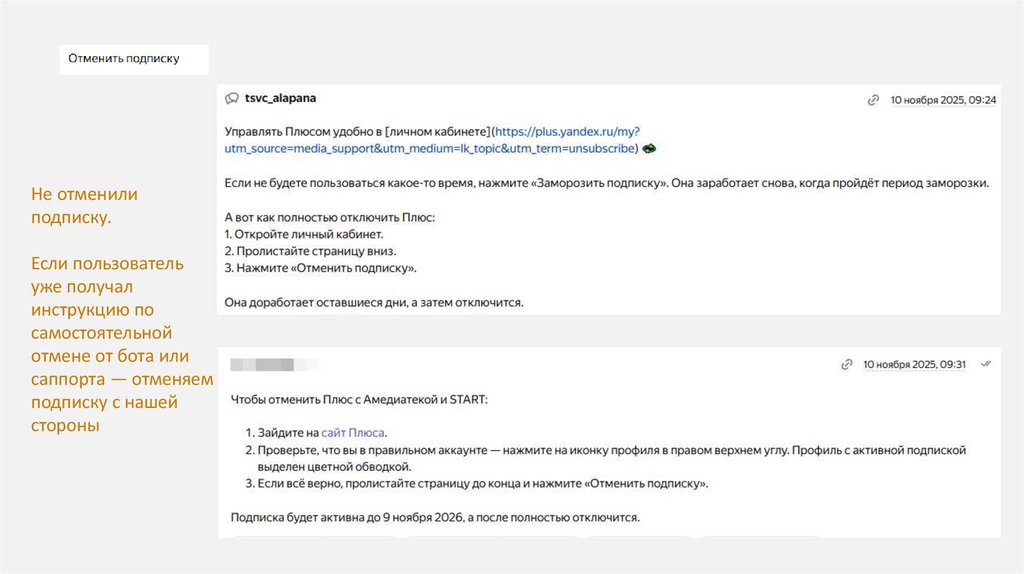Viewport: 1024px width, 574px height.
Task: Click the «Отменить подписку» label in top-left box
Action: [124, 59]
